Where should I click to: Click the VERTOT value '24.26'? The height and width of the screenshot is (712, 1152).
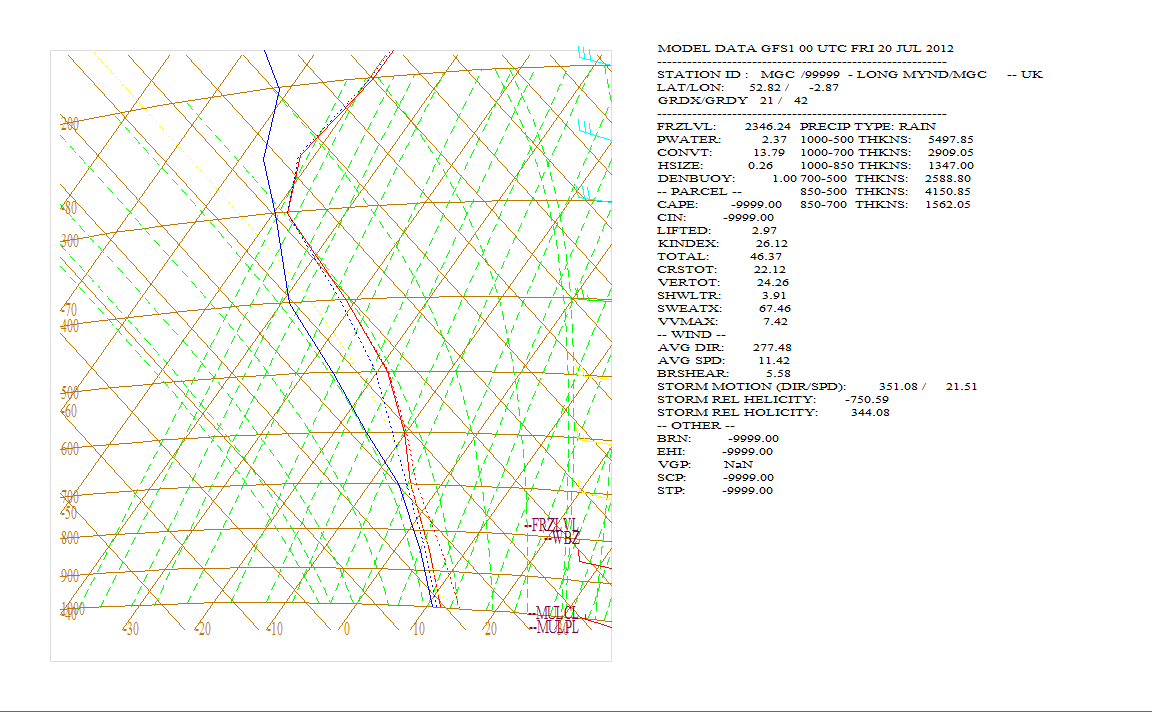[x=772, y=282]
